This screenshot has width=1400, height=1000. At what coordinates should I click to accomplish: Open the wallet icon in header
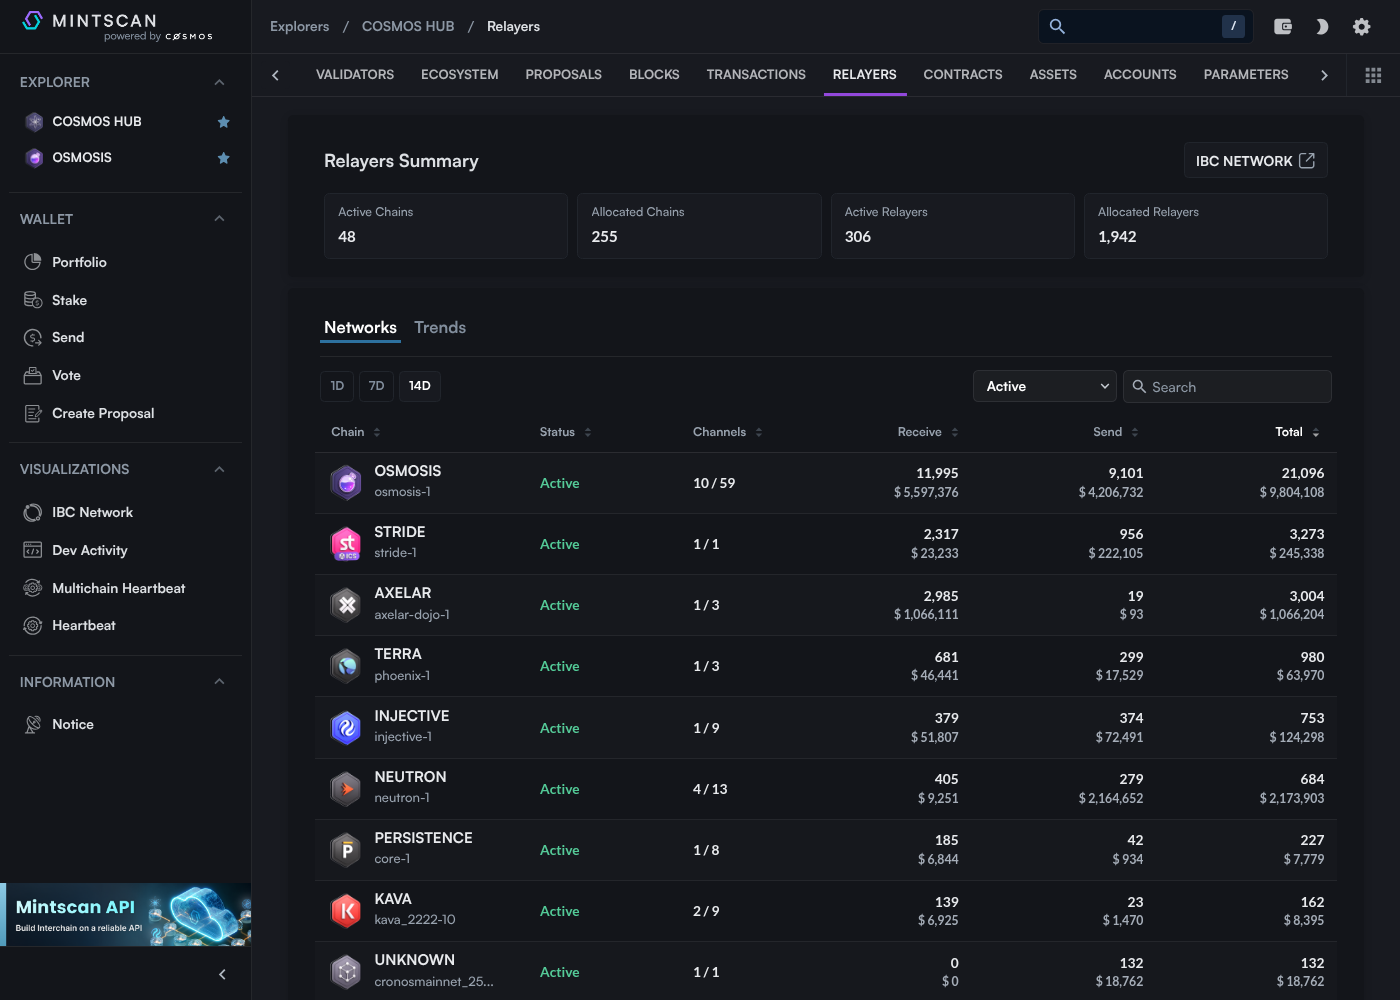(1283, 27)
